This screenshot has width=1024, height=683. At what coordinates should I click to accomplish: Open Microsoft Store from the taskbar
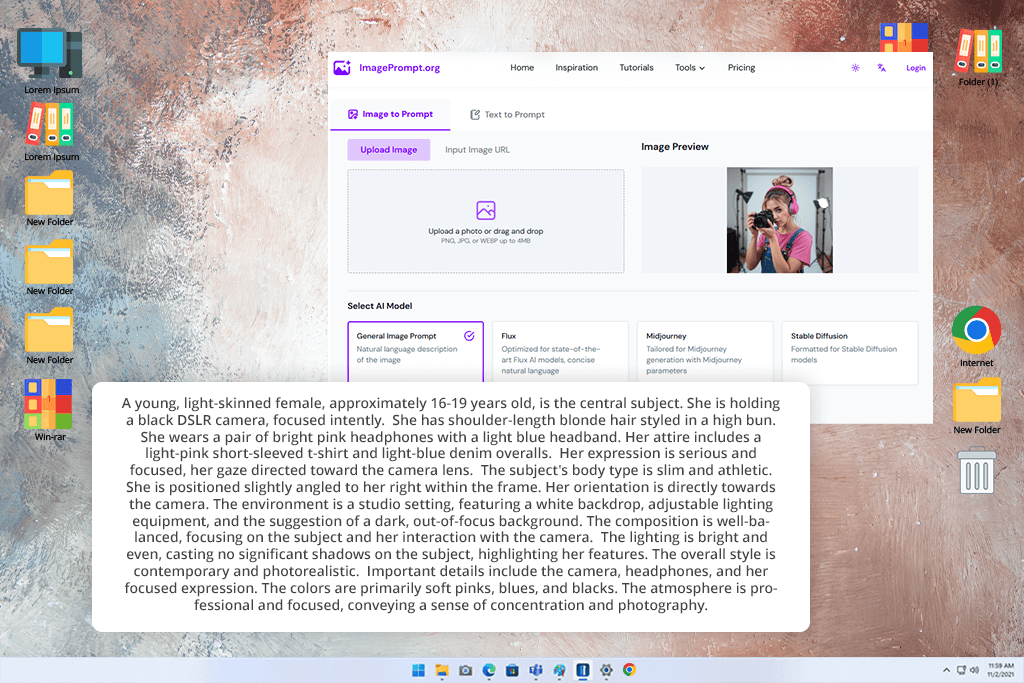pyautogui.click(x=513, y=670)
